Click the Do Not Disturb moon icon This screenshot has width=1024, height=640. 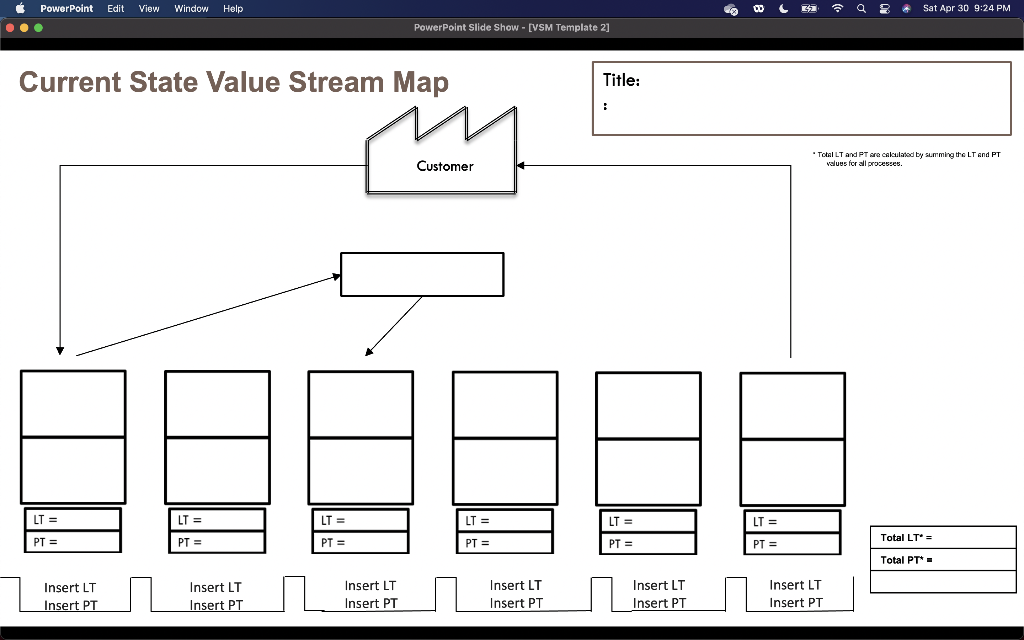[783, 9]
